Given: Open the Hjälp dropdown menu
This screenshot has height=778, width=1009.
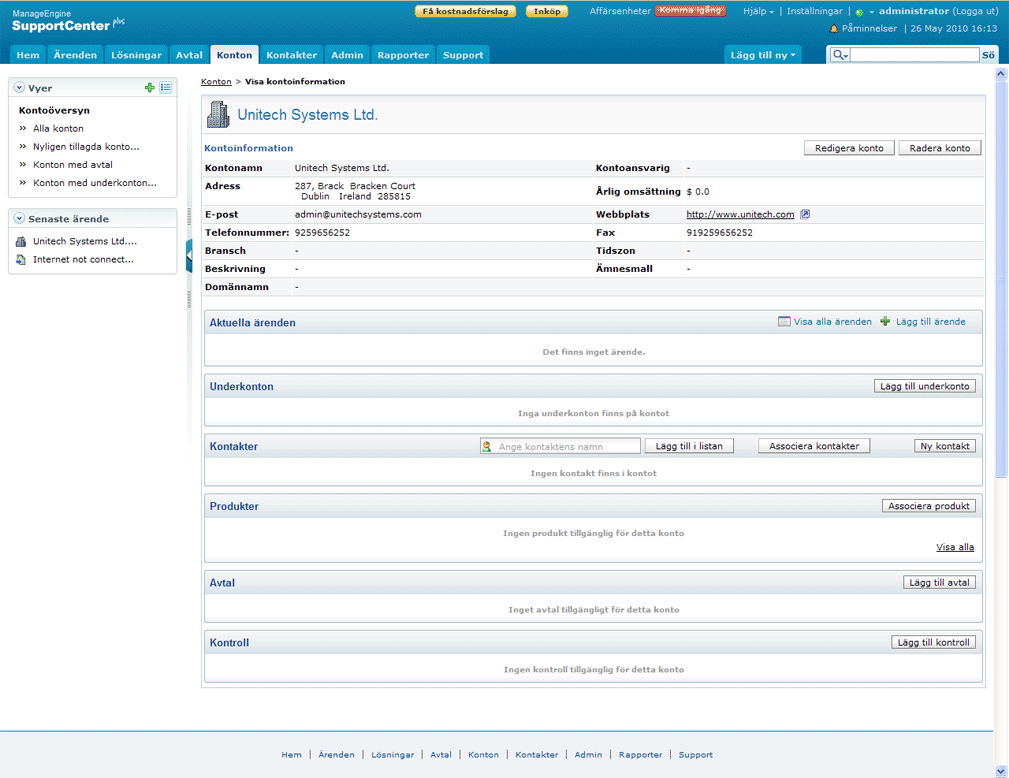Looking at the screenshot, I should 758,11.
